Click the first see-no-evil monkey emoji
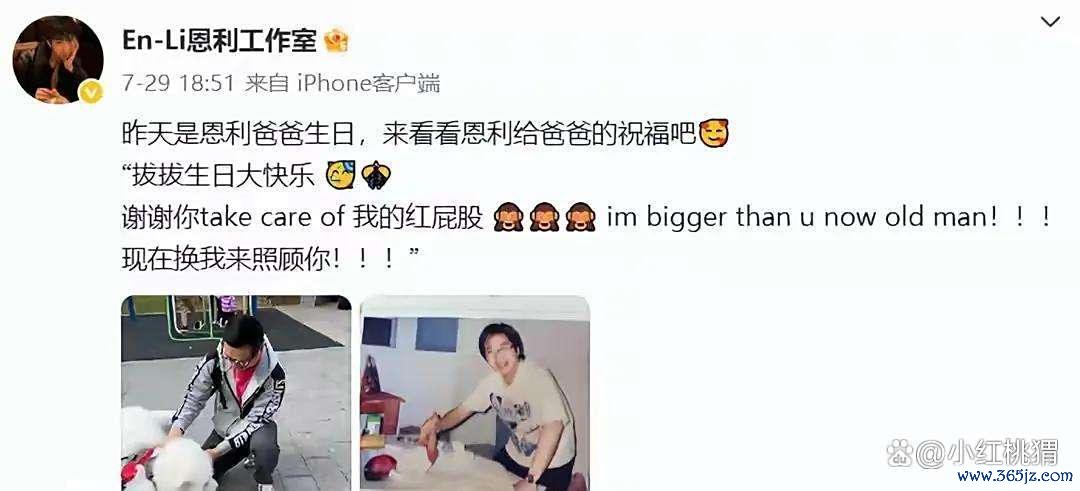Screen dimensions: 1080x491 (x=508, y=218)
